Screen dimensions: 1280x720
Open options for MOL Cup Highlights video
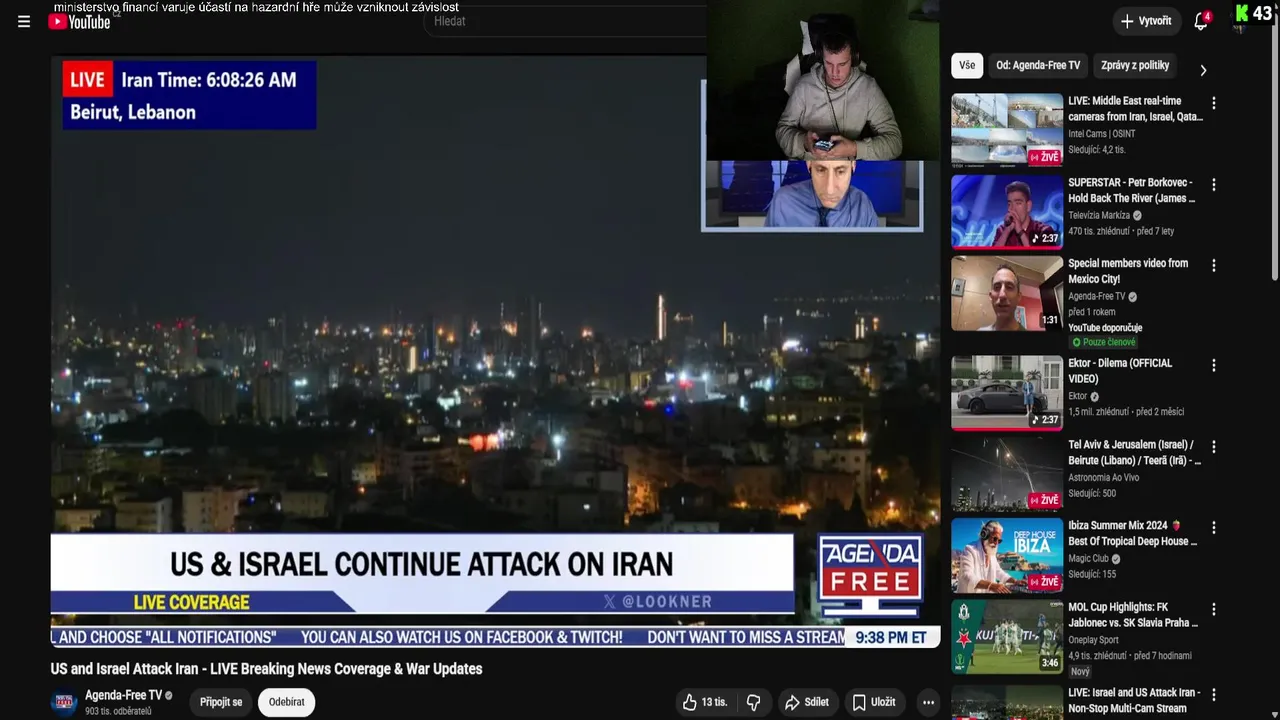tap(1214, 609)
